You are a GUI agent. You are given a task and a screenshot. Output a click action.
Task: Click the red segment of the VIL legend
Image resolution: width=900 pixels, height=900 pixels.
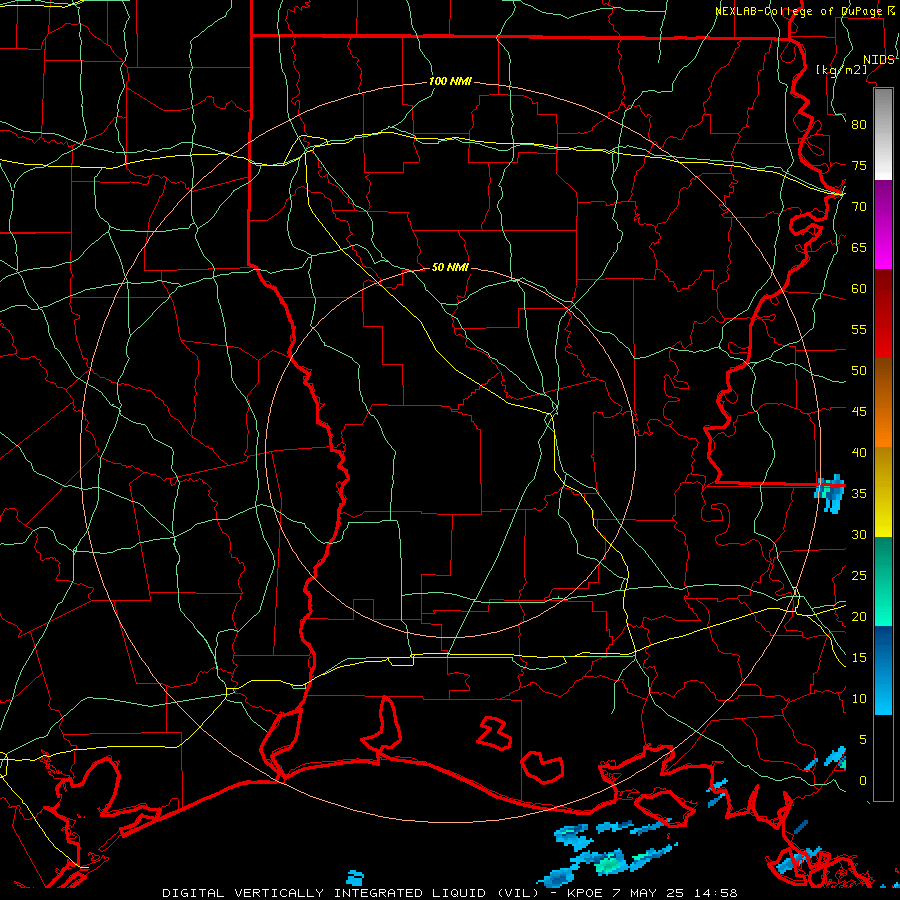pyautogui.click(x=883, y=314)
